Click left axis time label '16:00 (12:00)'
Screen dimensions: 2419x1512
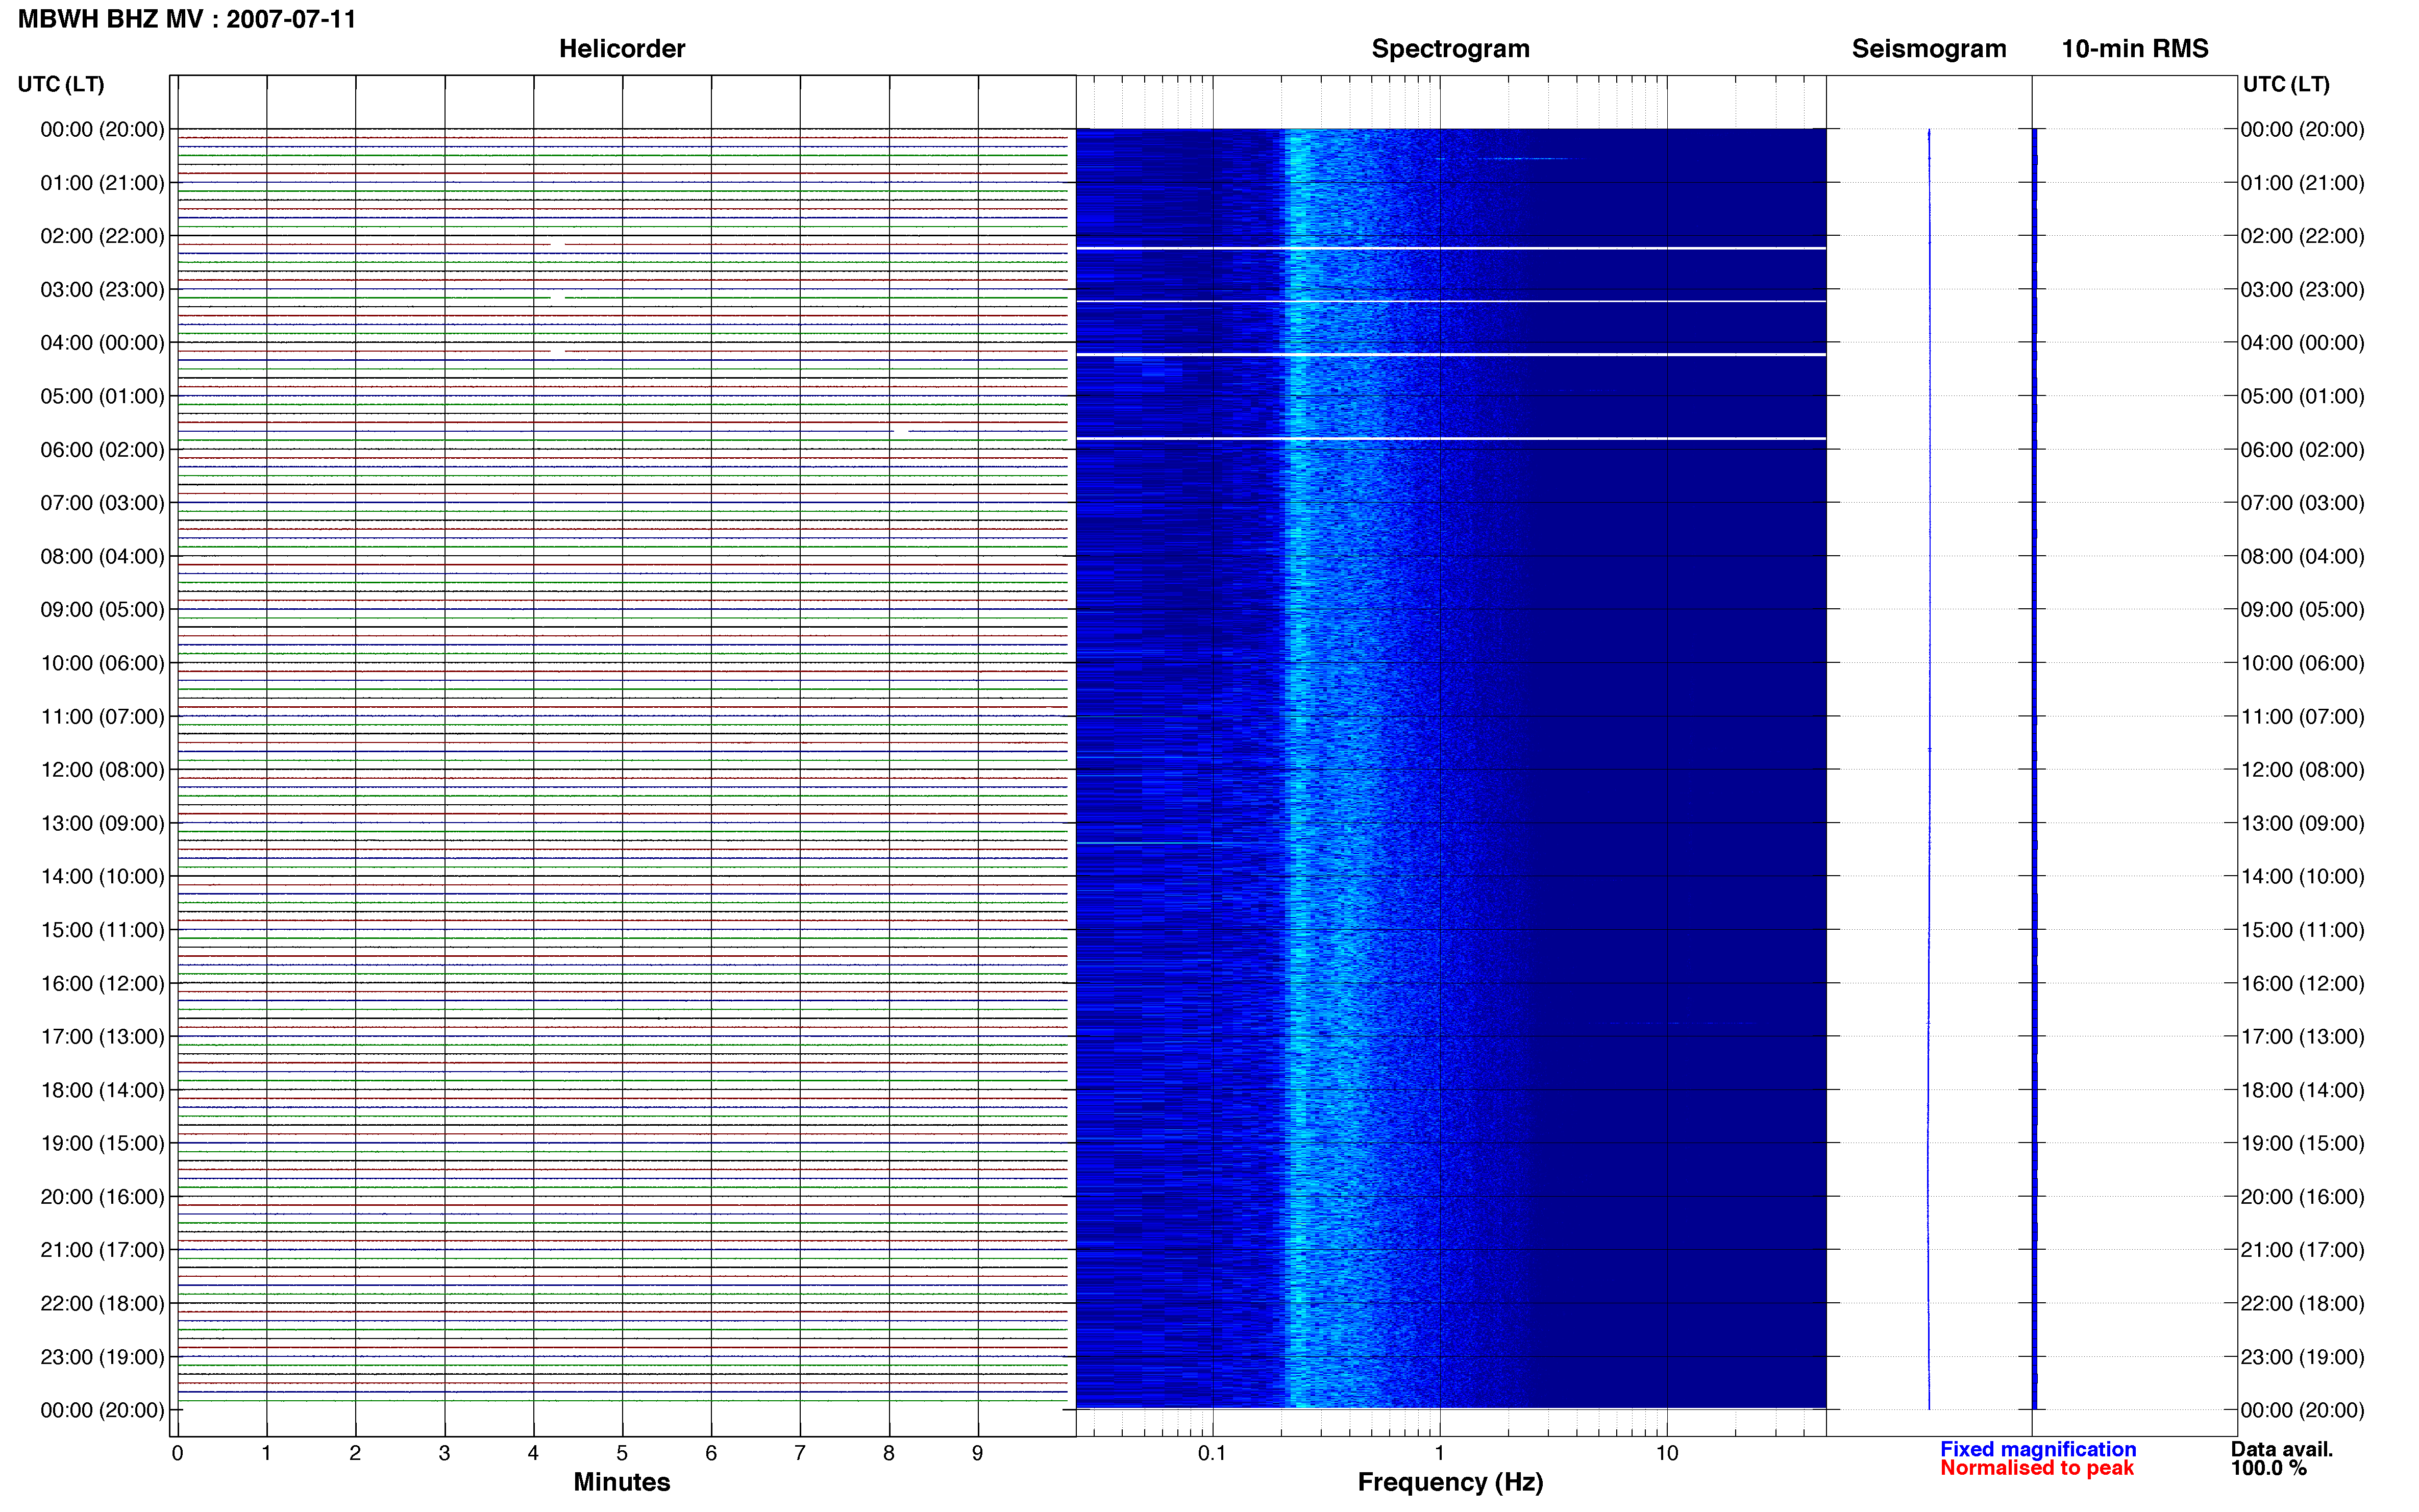(x=102, y=983)
